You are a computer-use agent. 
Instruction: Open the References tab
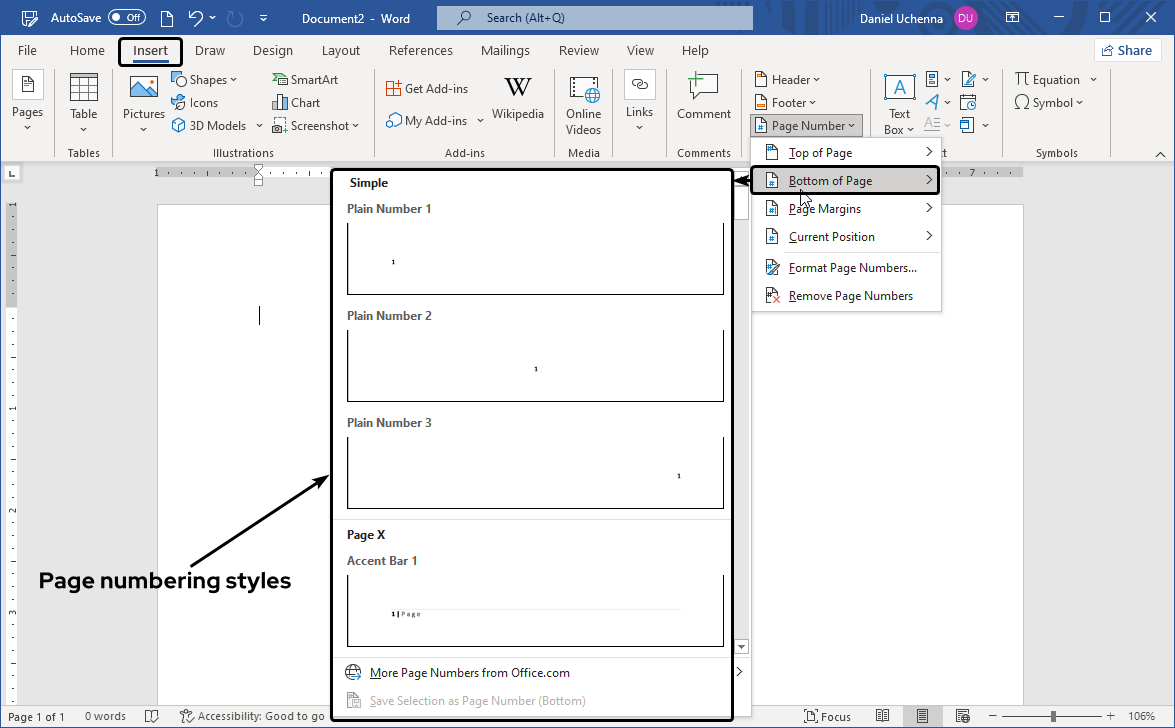[420, 51]
